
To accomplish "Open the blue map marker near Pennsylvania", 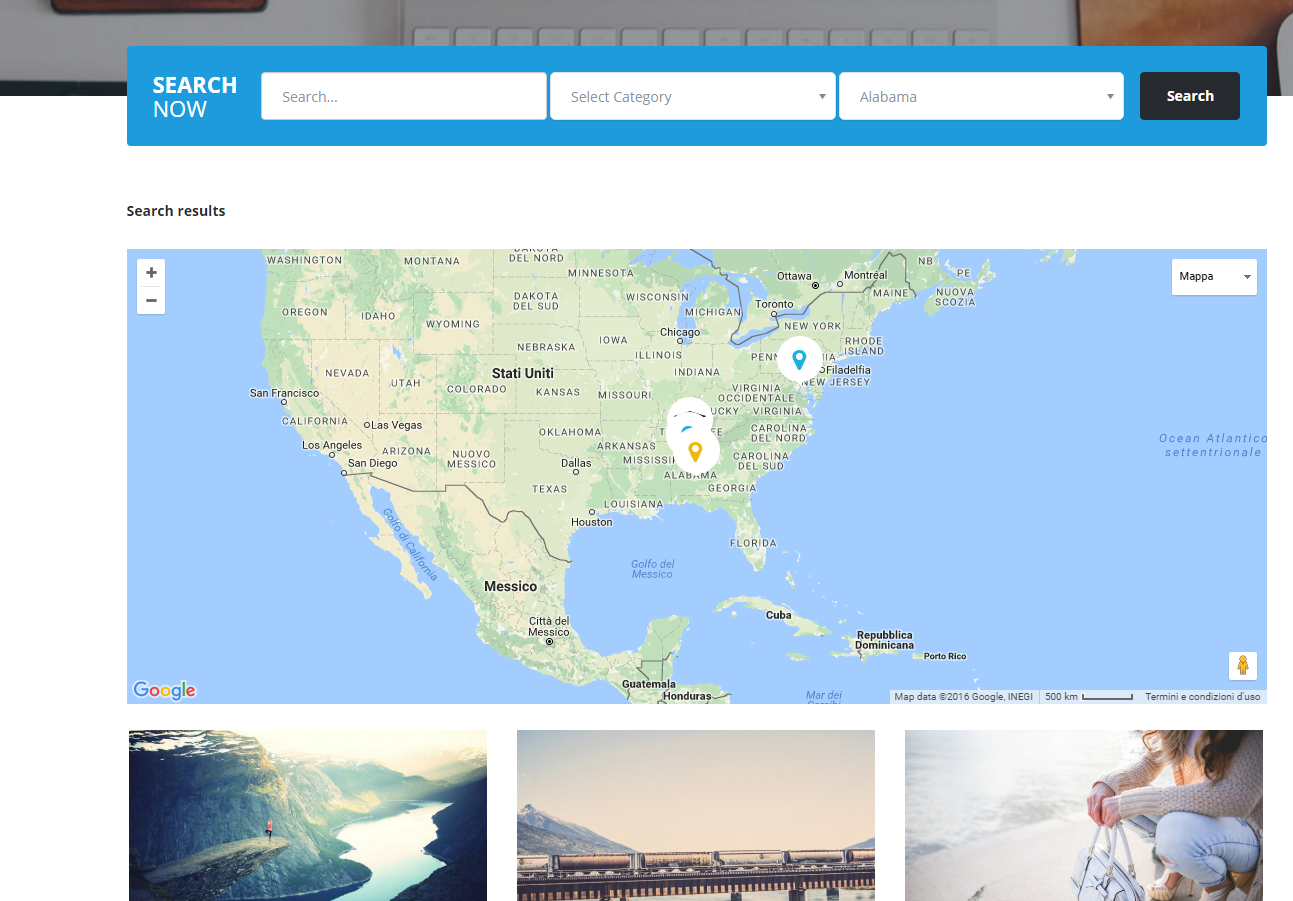I will pyautogui.click(x=799, y=358).
